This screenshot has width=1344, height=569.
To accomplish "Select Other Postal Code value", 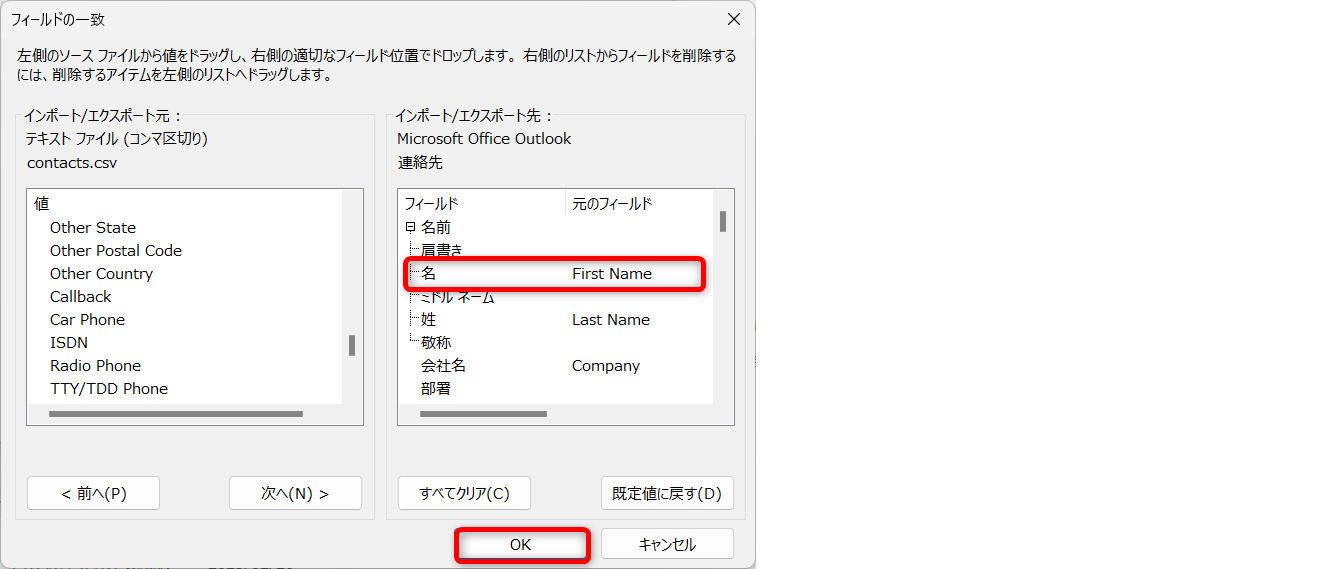I will [x=116, y=251].
